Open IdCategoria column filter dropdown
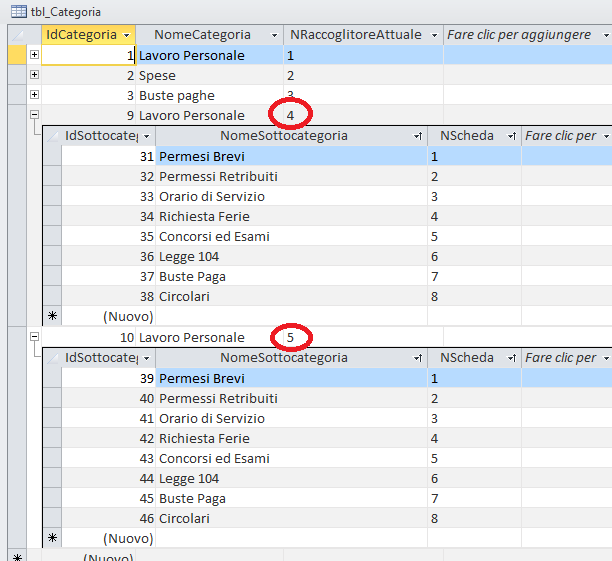This screenshot has width=612, height=561. (126, 35)
